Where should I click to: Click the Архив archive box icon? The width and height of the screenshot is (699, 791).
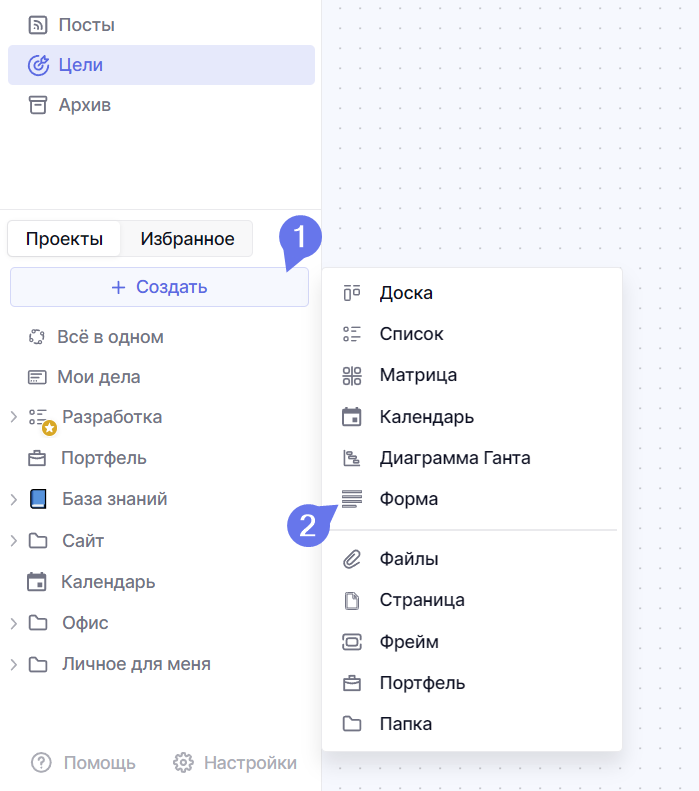(x=38, y=105)
